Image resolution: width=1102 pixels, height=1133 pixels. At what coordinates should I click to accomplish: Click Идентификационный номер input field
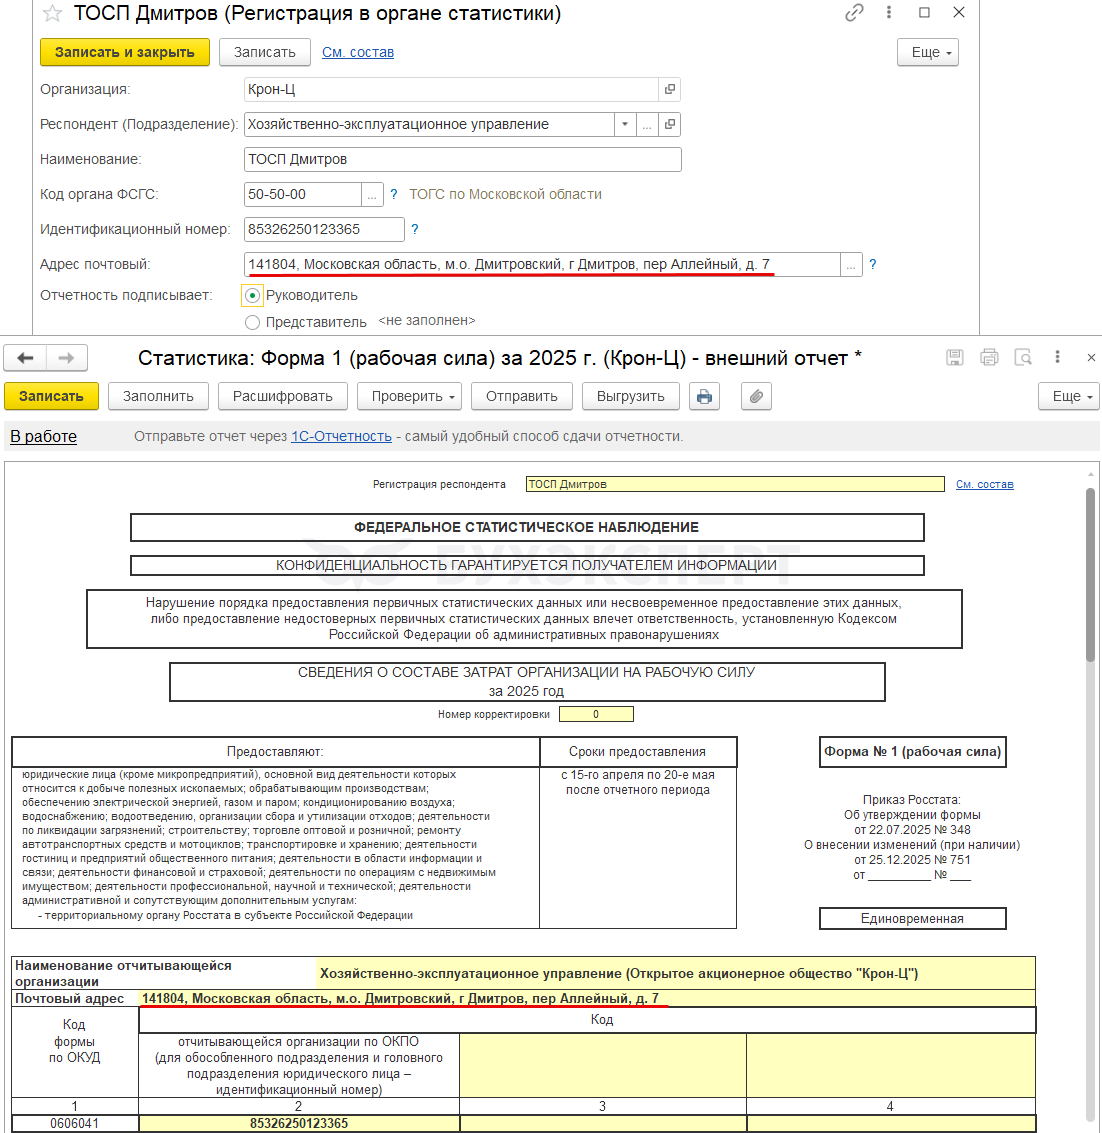tap(324, 229)
